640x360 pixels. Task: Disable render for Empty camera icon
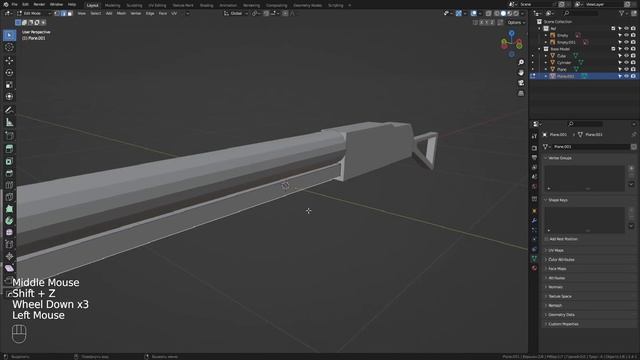[x=633, y=36]
